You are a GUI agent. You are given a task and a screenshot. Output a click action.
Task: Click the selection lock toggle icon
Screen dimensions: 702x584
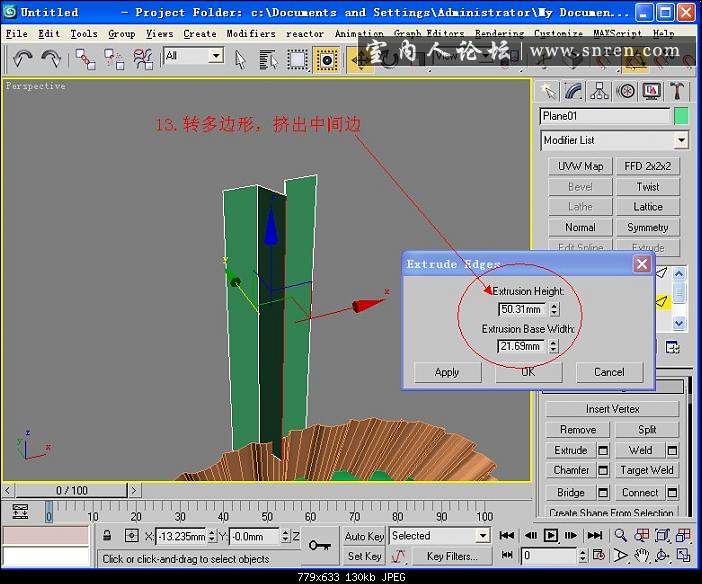click(108, 536)
